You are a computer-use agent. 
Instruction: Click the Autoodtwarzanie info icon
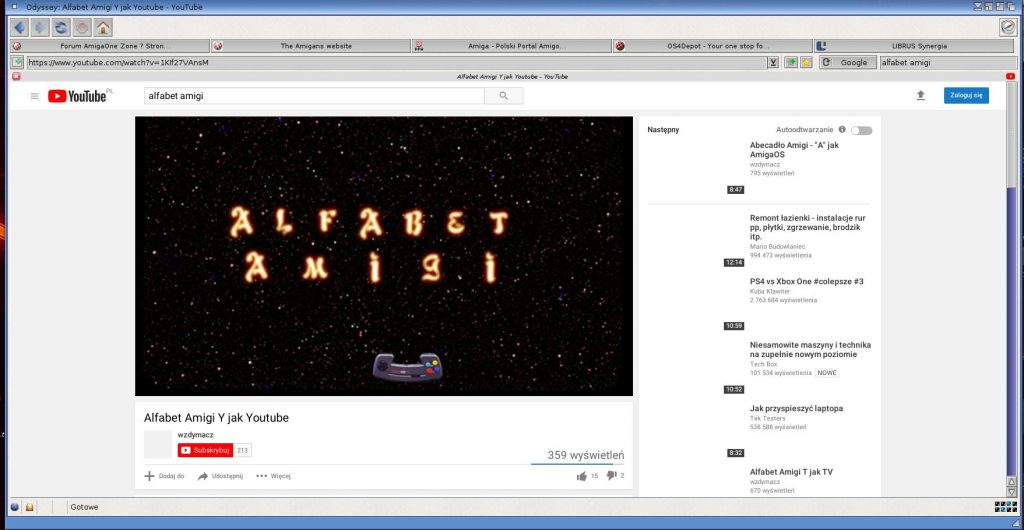pos(842,129)
